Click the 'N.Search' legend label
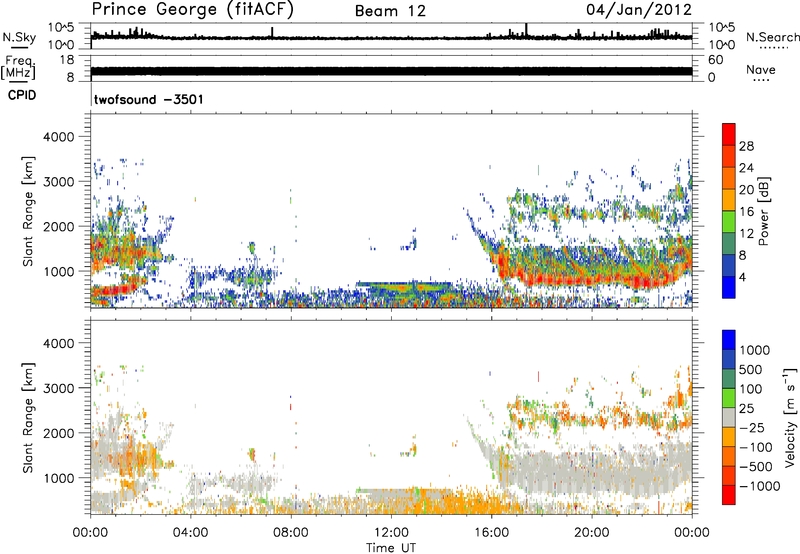Image resolution: width=800 pixels, height=554 pixels. pos(772,37)
